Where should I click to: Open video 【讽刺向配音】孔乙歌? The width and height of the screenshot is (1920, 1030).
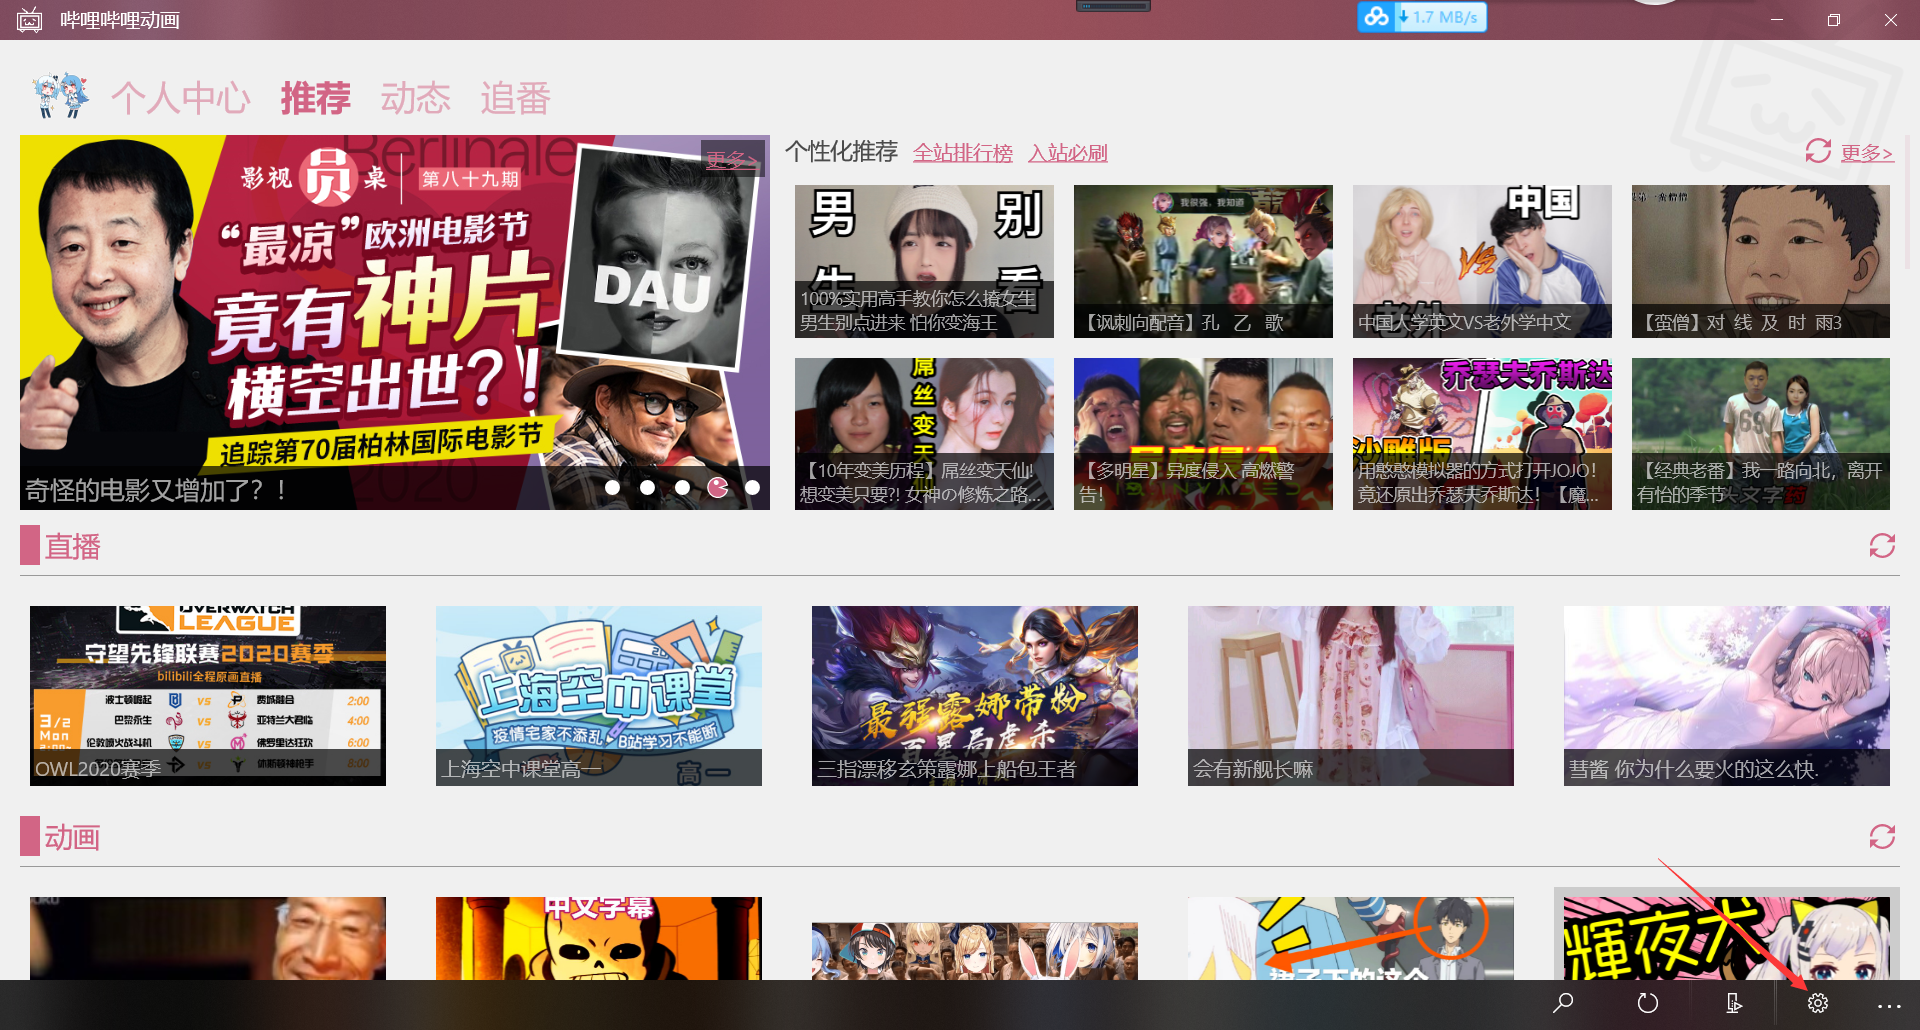click(x=1203, y=261)
